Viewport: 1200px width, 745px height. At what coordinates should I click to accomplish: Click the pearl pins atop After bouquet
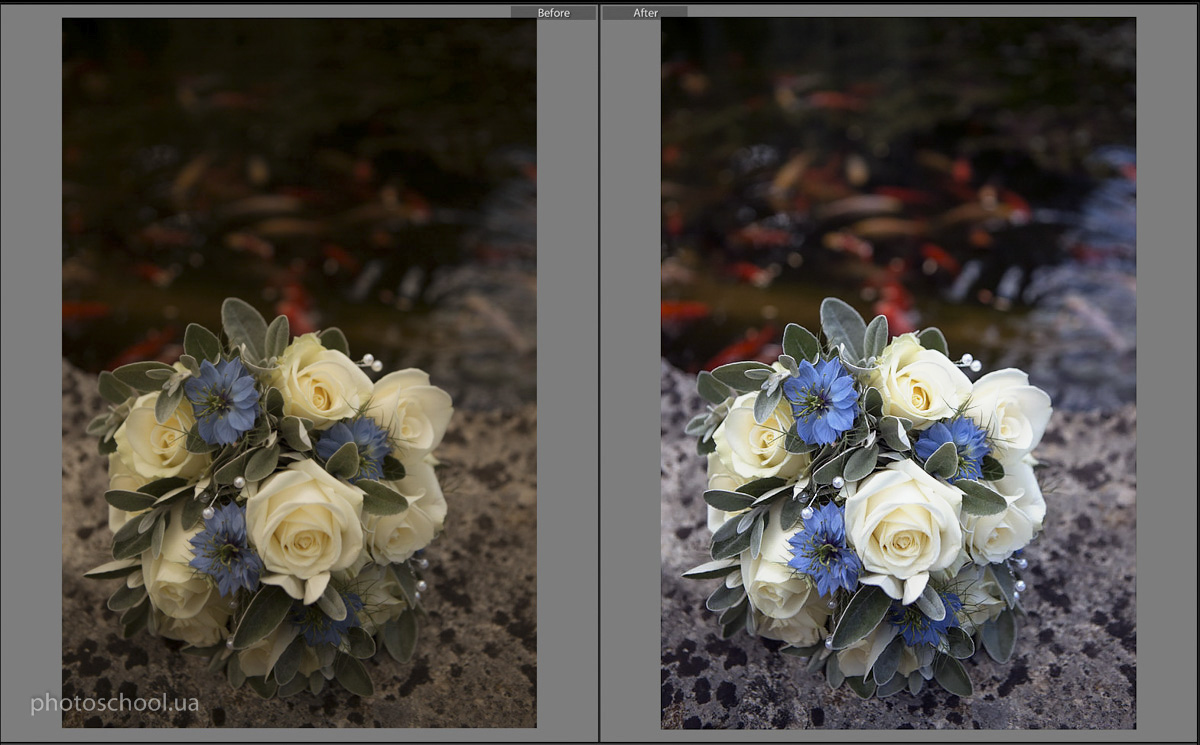click(968, 362)
